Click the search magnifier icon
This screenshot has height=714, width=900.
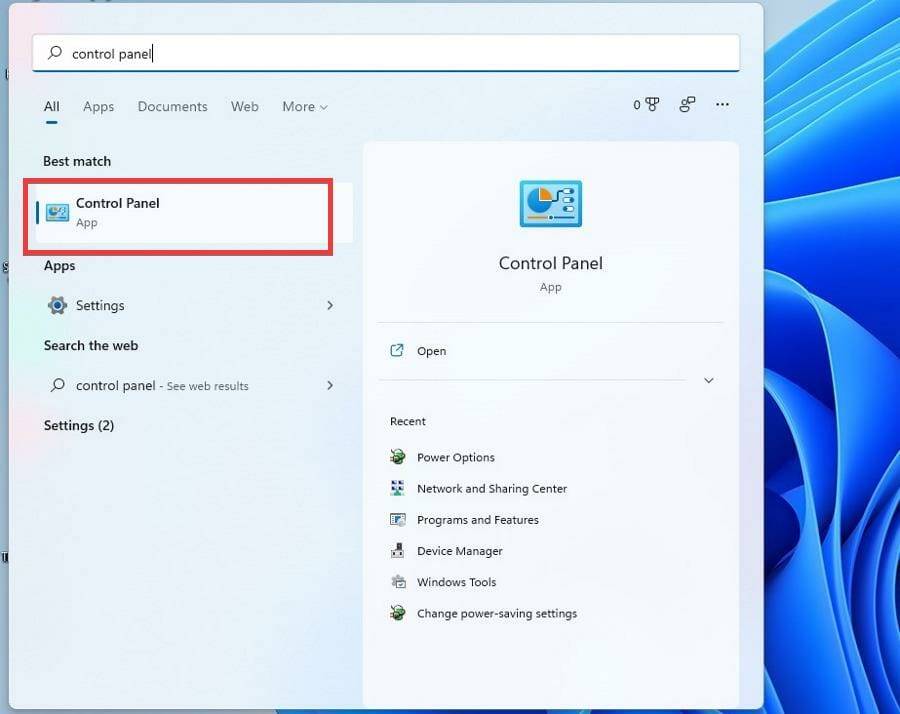[53, 53]
